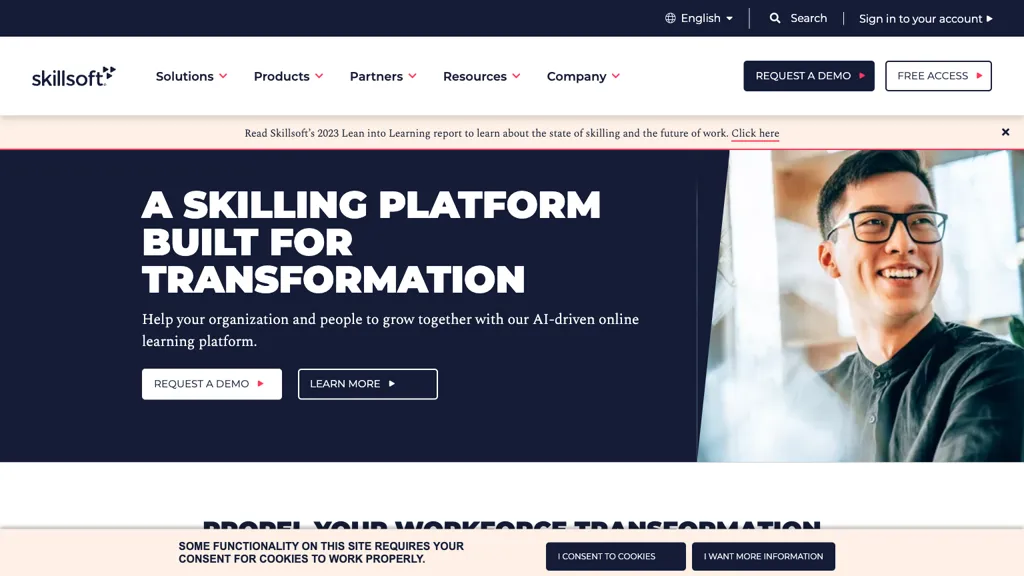The image size is (1024, 576).
Task: Click the Skillsoft logo
Action: 72,75
